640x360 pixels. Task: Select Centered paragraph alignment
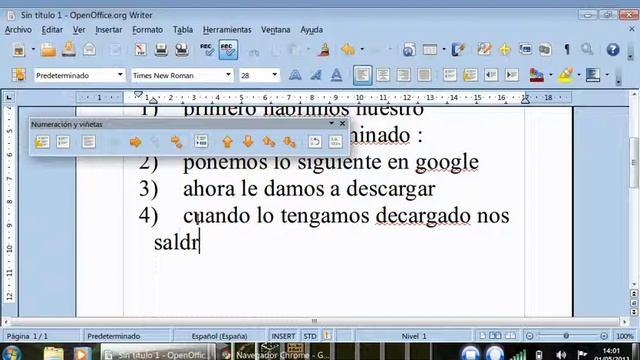pos(383,75)
